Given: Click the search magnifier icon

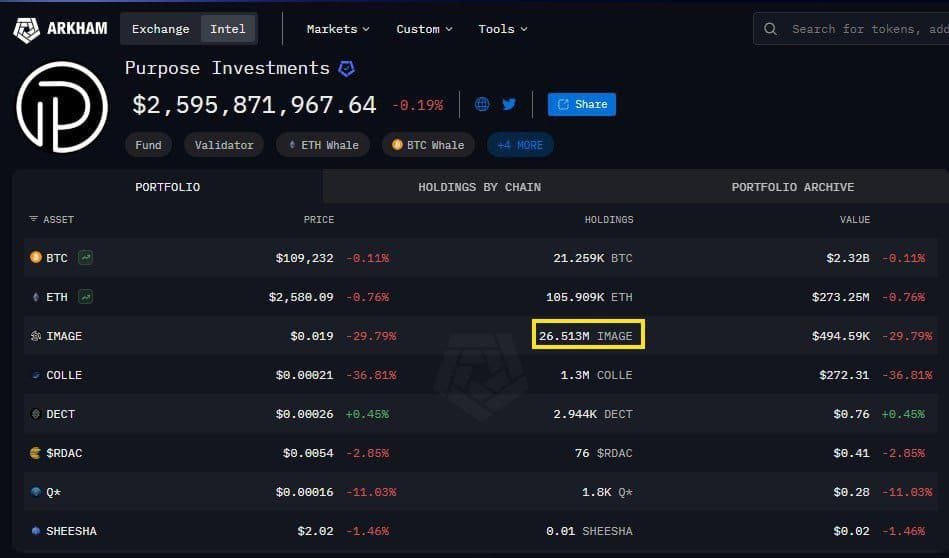Looking at the screenshot, I should pyautogui.click(x=770, y=28).
